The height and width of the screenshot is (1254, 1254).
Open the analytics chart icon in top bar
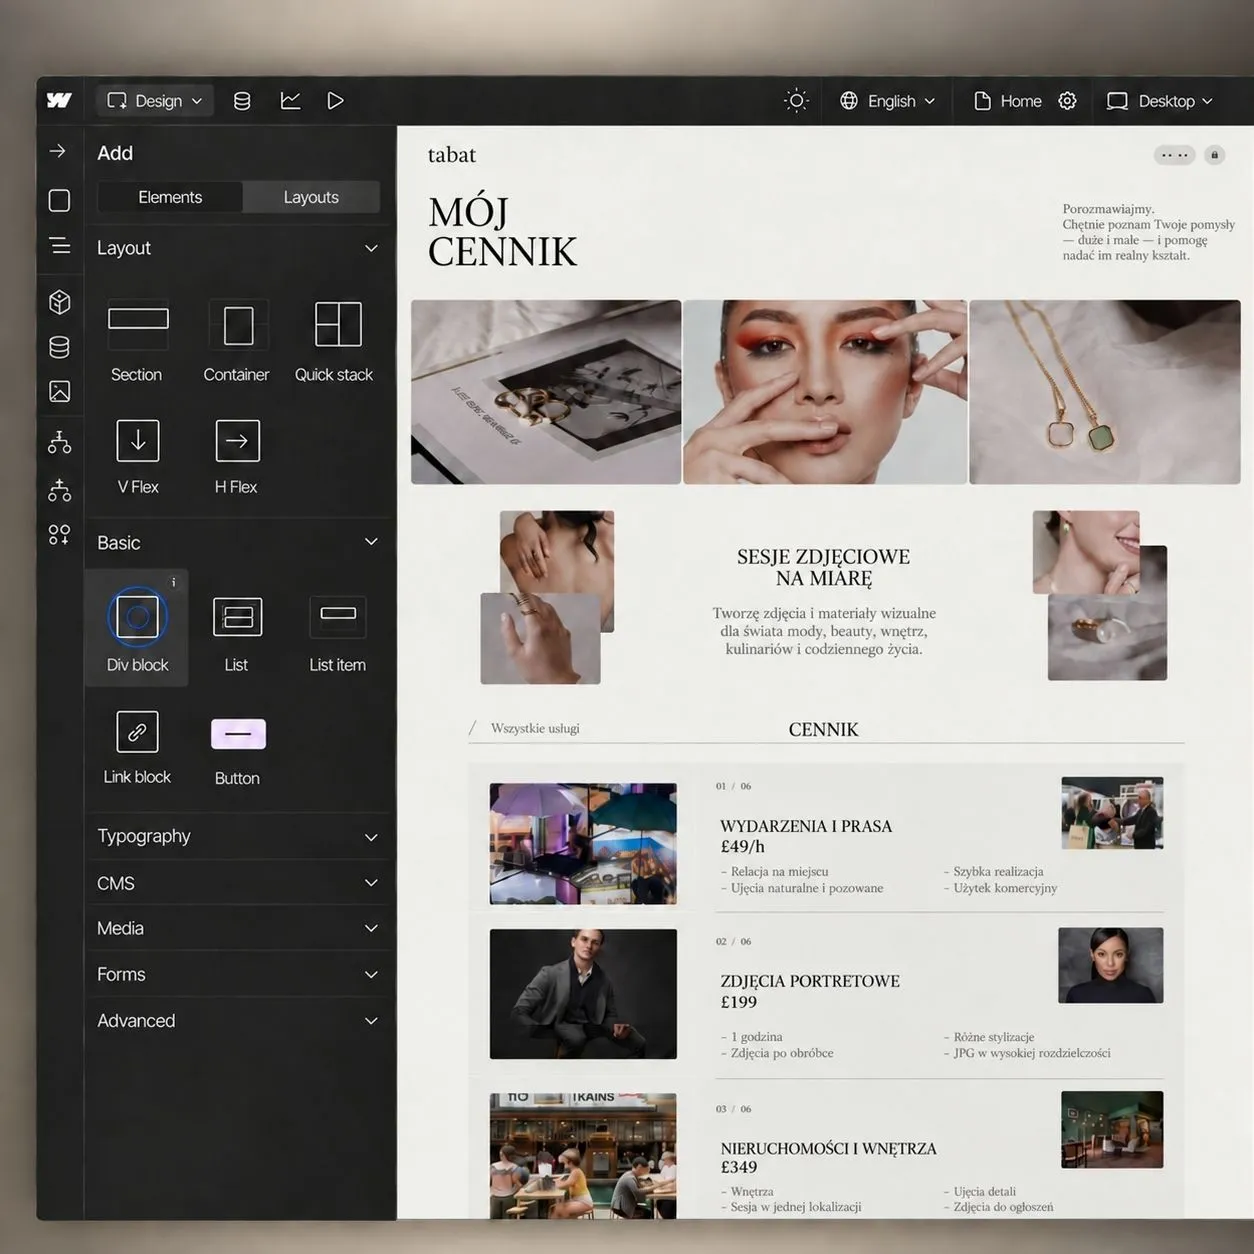(x=290, y=101)
